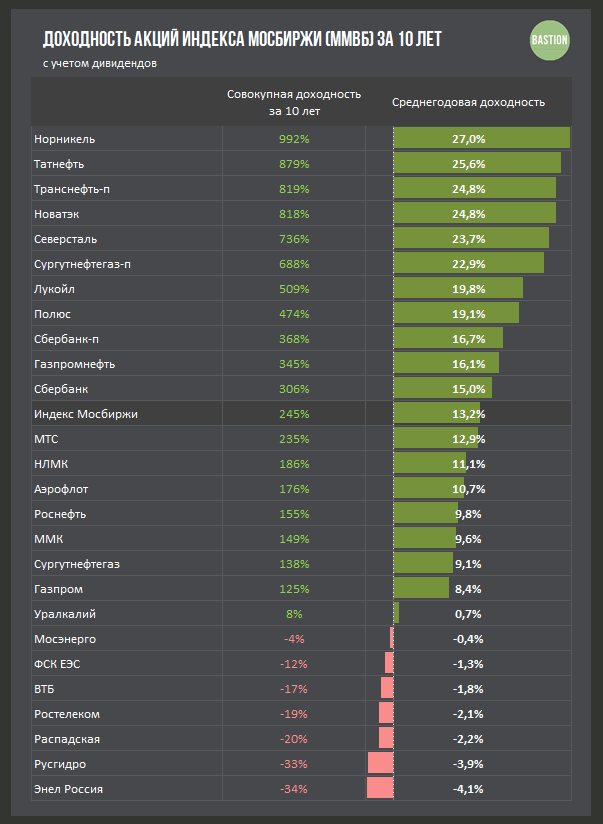
Task: Click the Лукойл 19,8% bar
Action: point(458,288)
